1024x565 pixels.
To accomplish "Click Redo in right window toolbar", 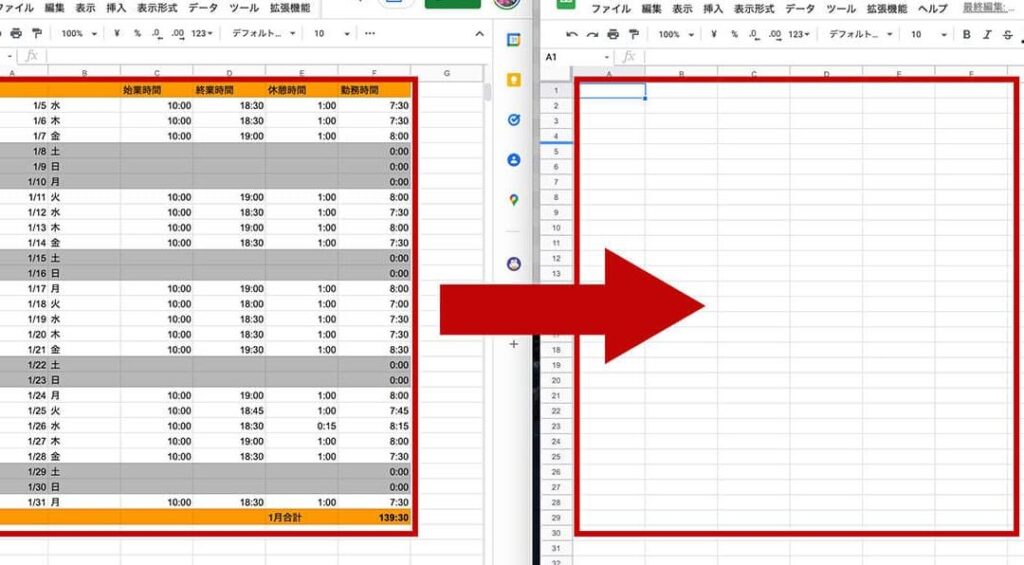I will (x=590, y=34).
